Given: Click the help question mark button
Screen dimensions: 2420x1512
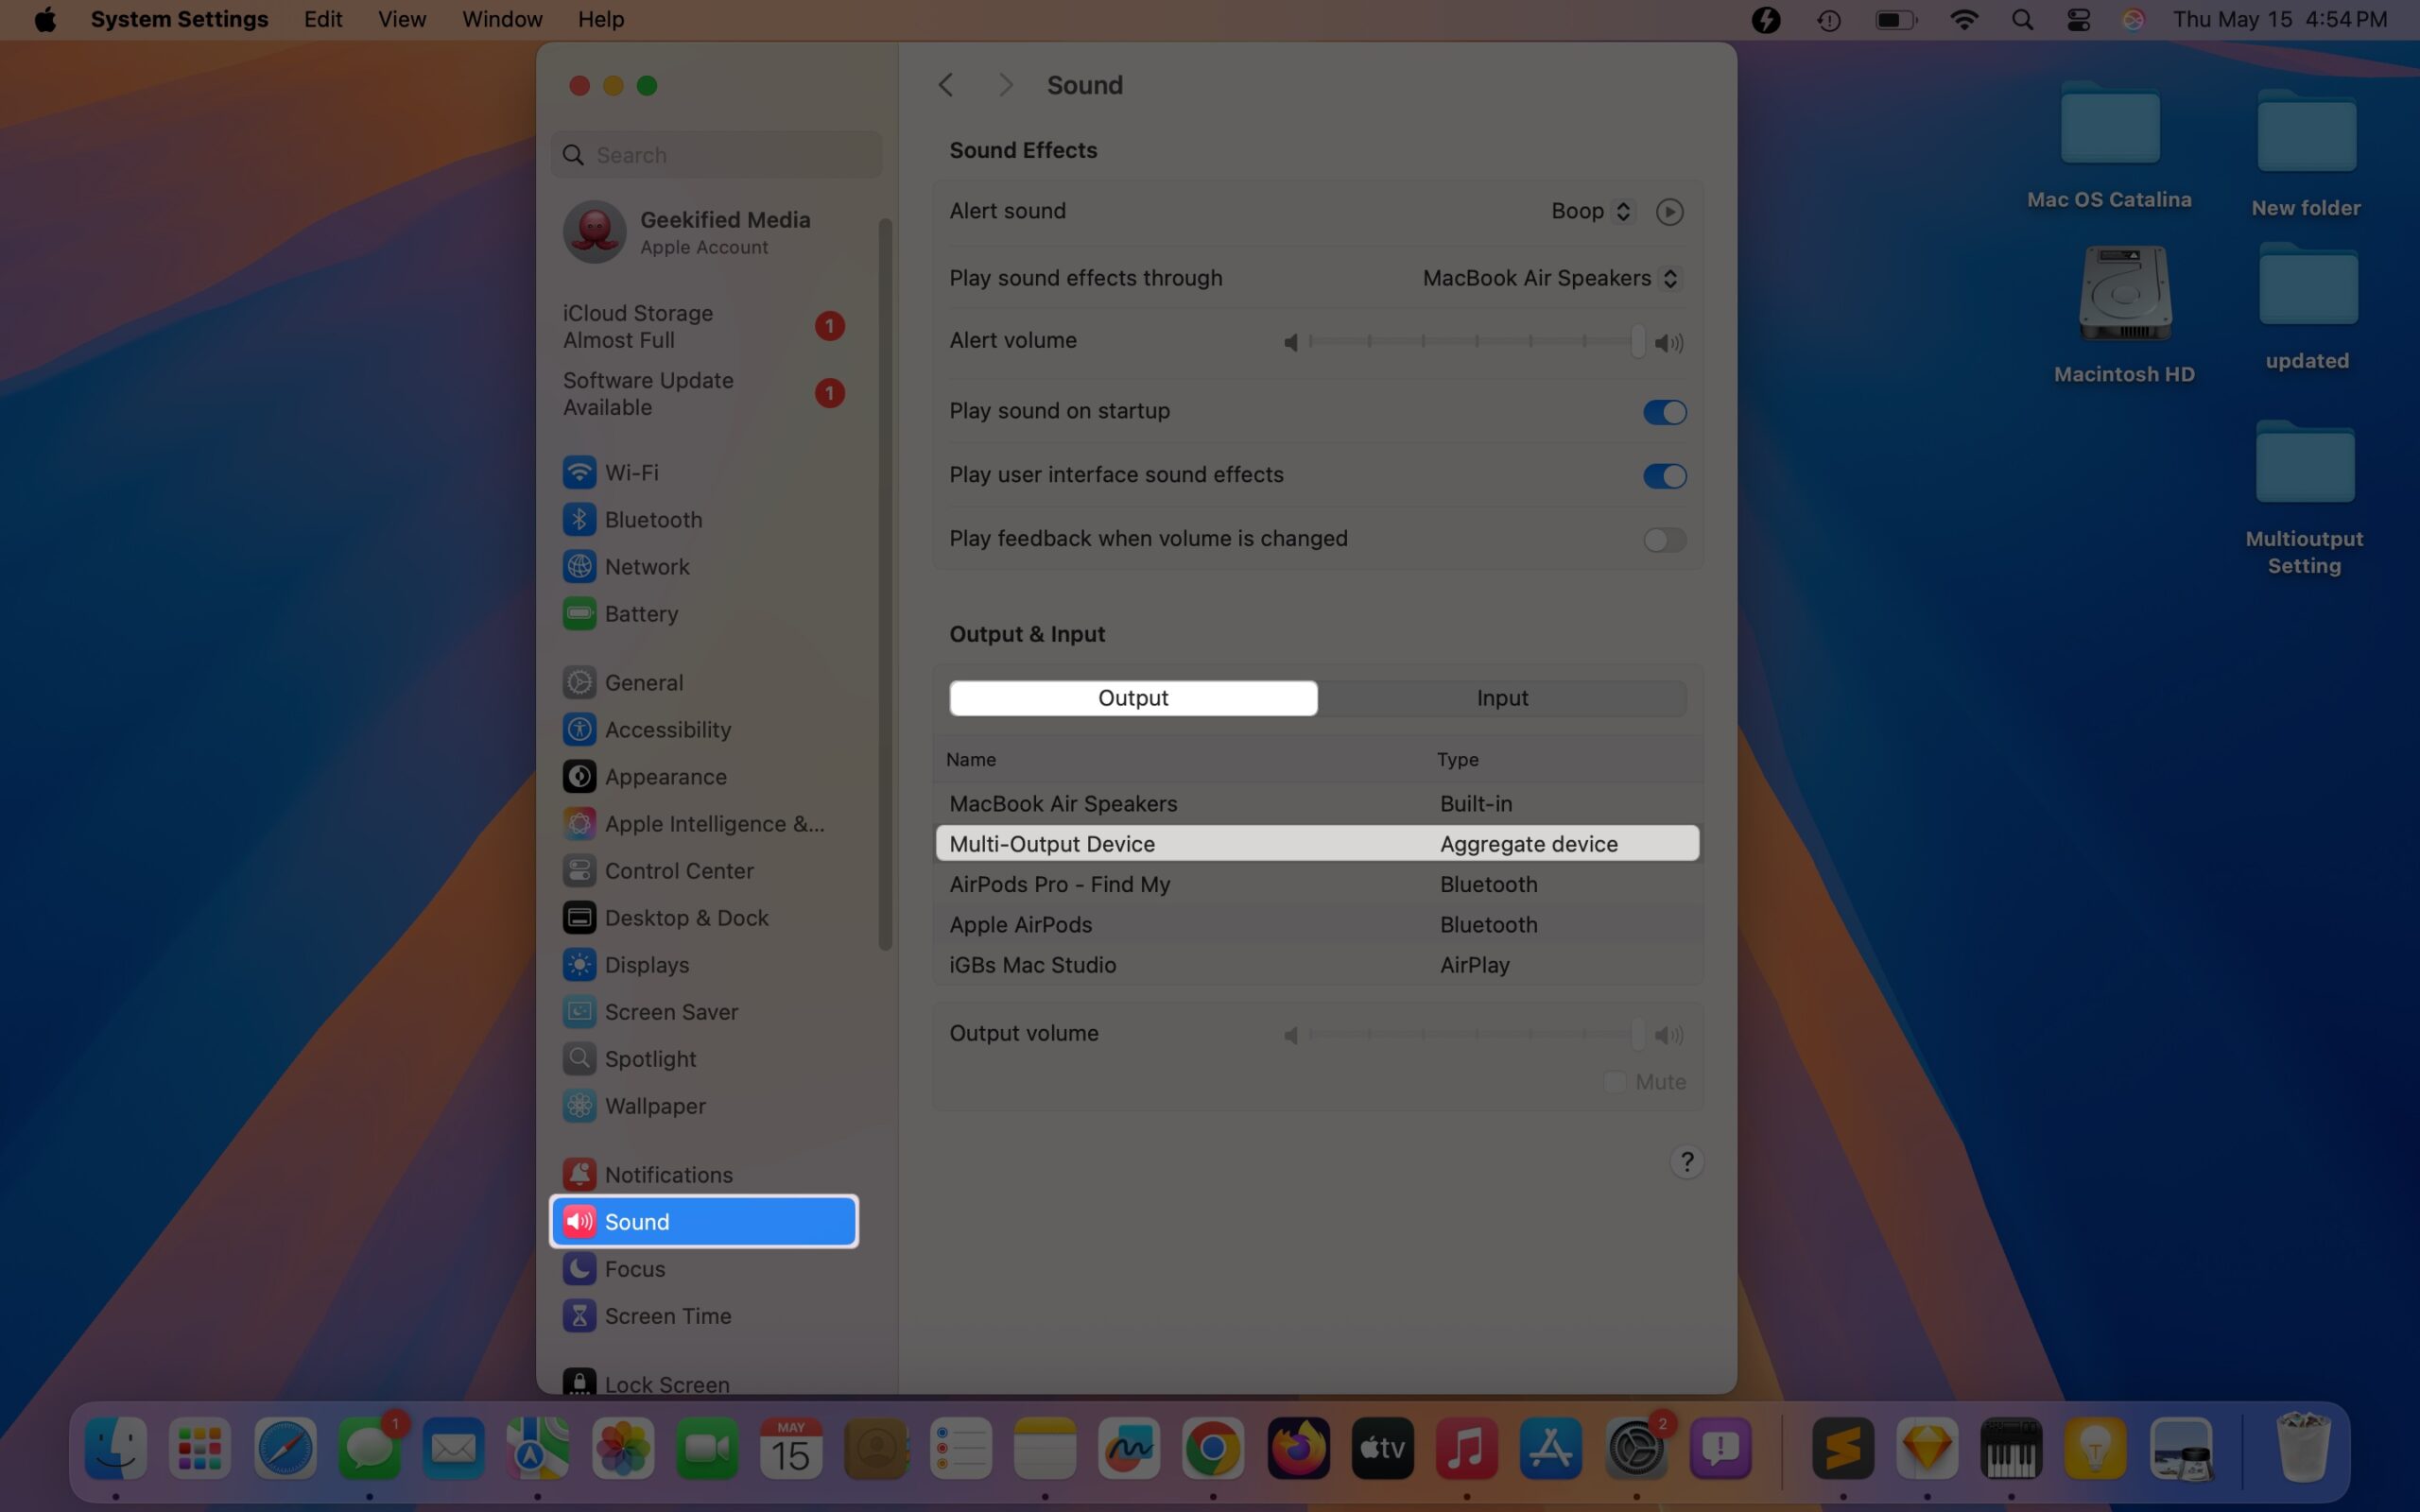Looking at the screenshot, I should pos(1686,1161).
